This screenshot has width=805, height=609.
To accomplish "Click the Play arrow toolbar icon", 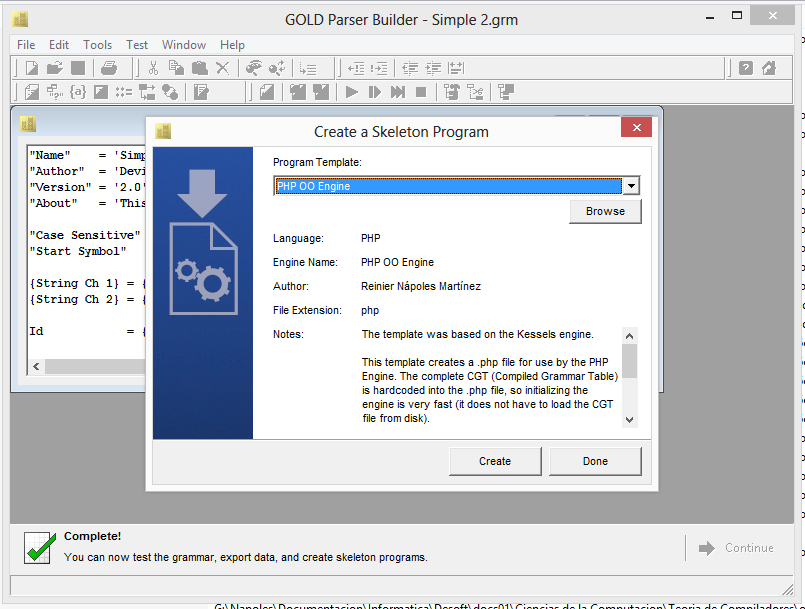I will tap(352, 92).
